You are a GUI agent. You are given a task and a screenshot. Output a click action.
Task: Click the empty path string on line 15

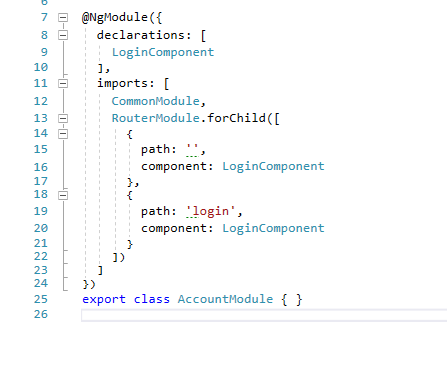[192, 149]
